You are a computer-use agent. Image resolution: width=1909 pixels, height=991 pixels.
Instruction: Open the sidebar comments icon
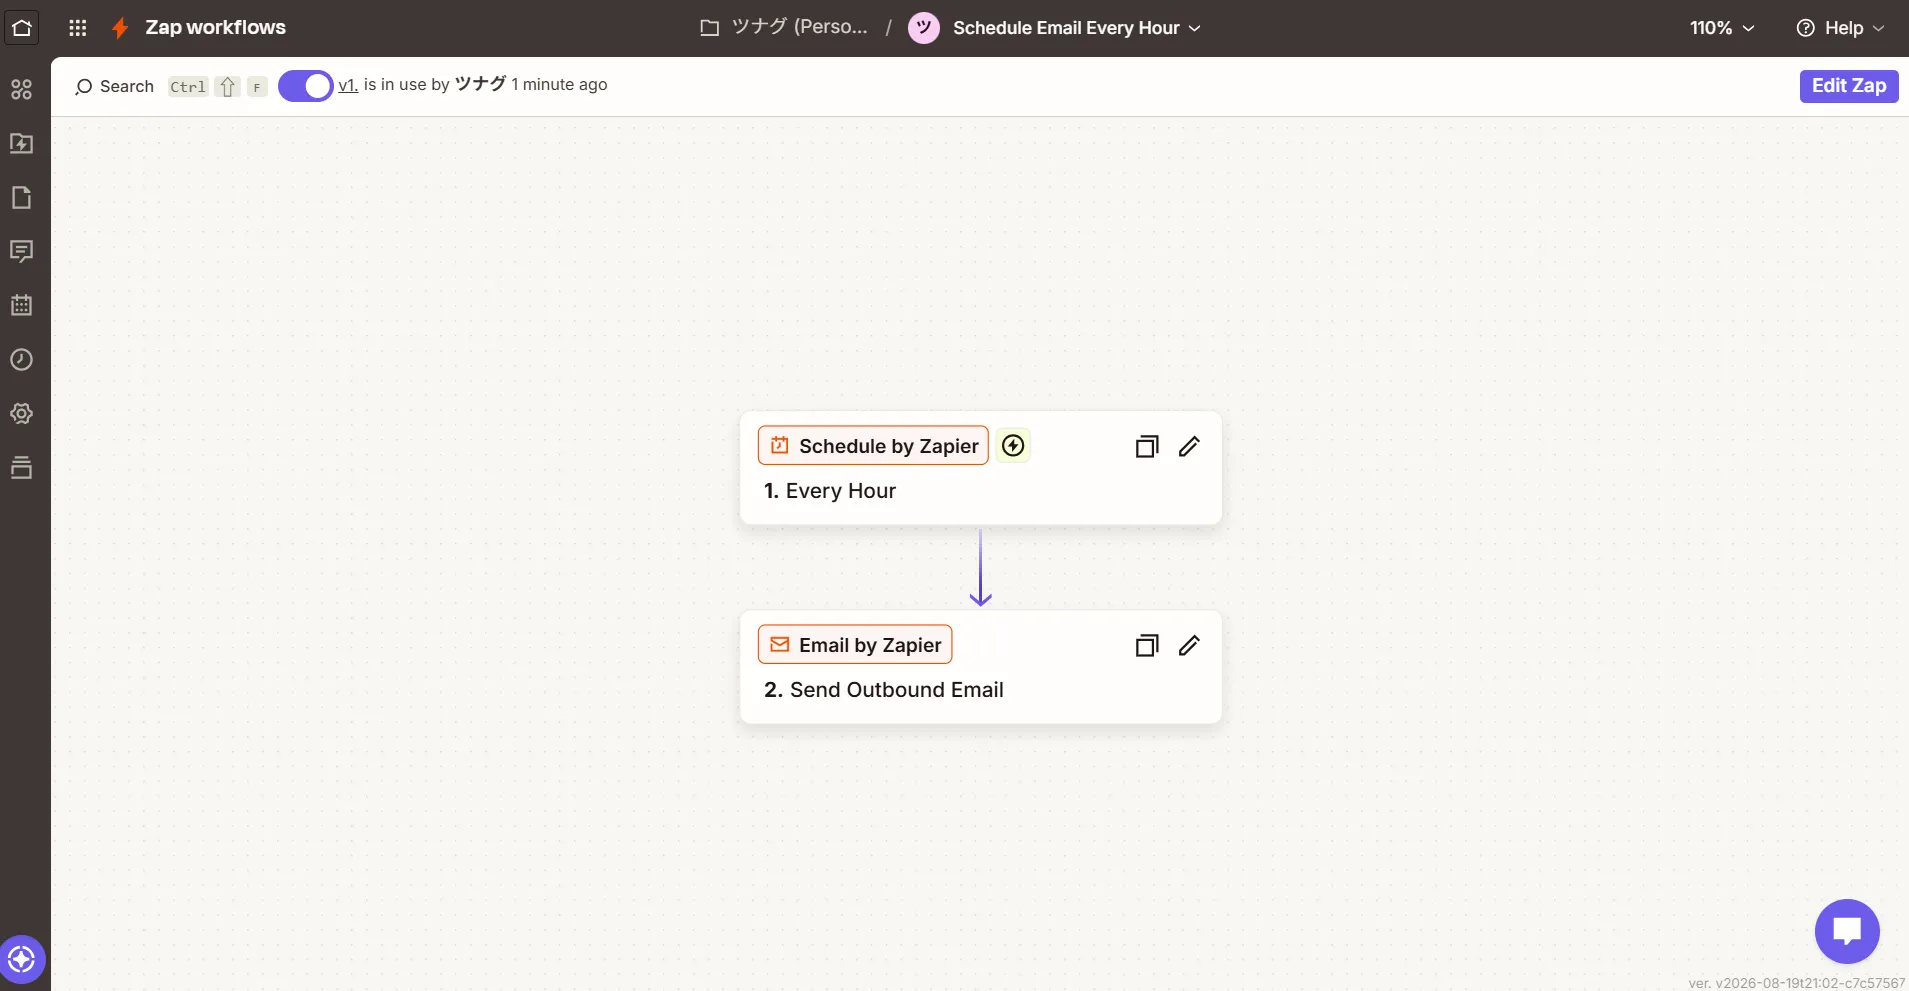click(22, 251)
